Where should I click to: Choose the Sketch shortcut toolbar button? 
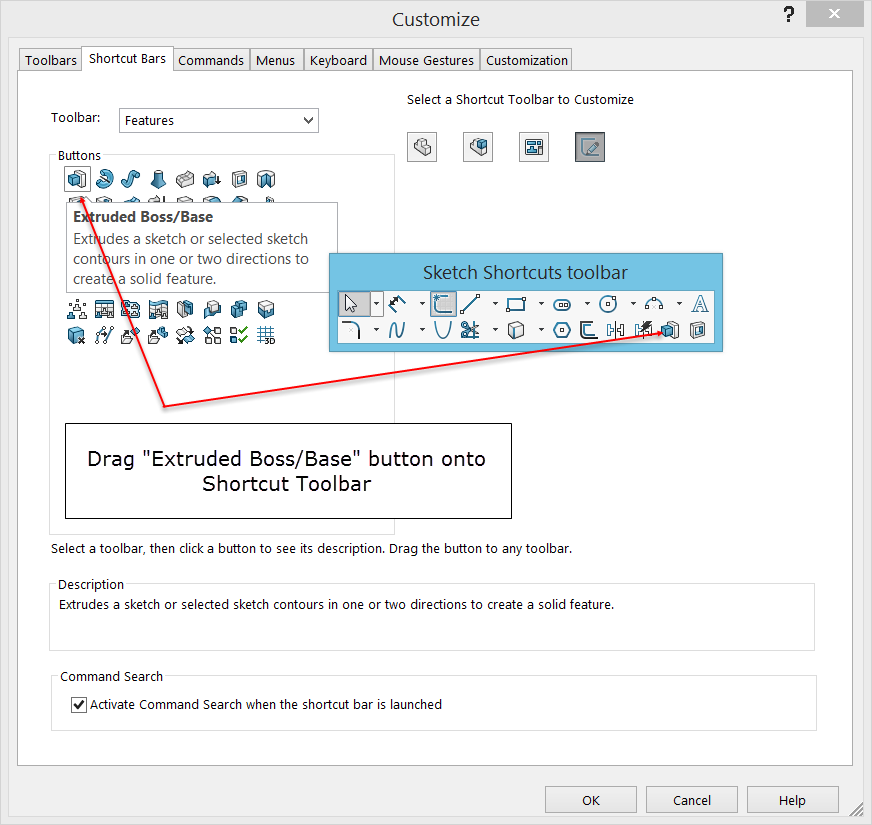click(590, 147)
